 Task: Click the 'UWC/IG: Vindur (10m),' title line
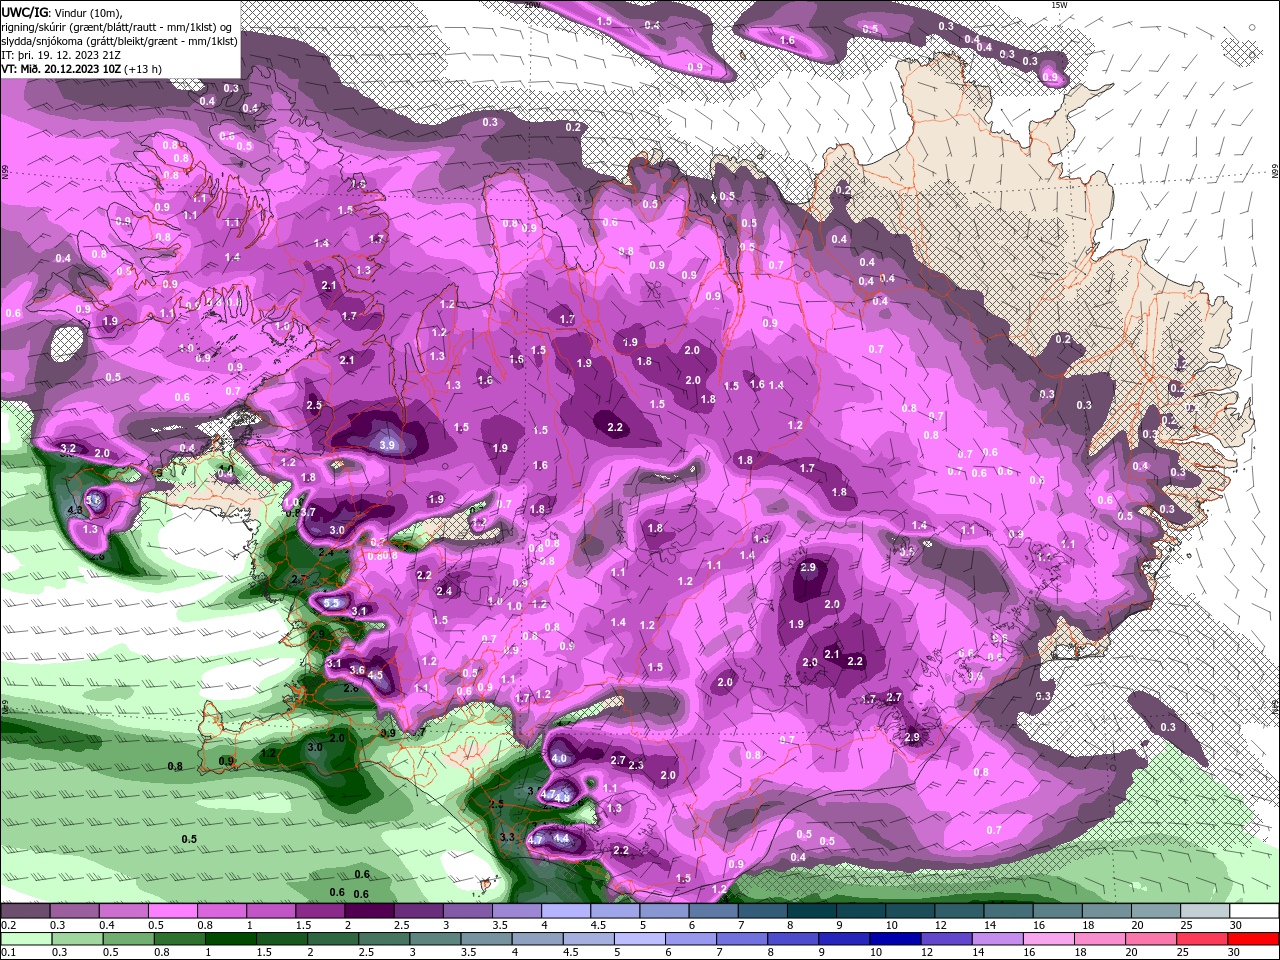pos(63,12)
